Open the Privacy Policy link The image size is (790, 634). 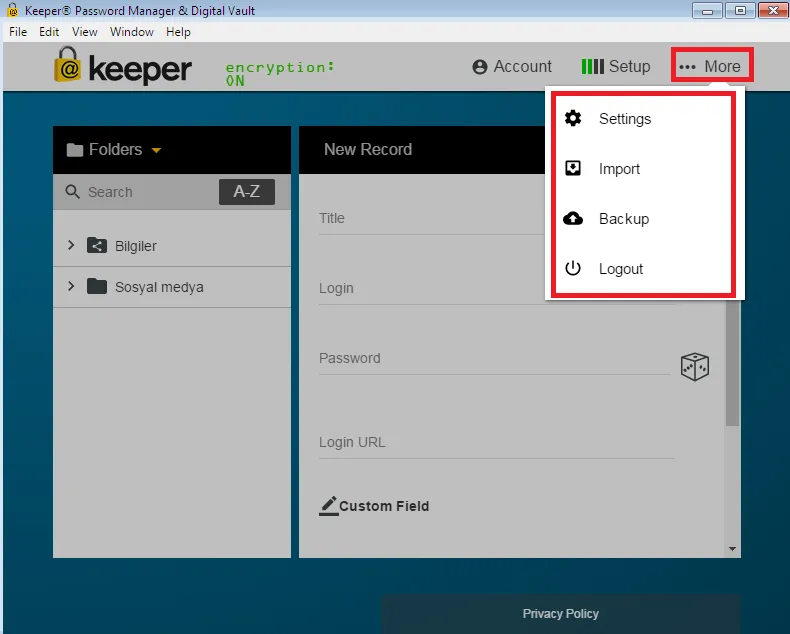click(560, 613)
